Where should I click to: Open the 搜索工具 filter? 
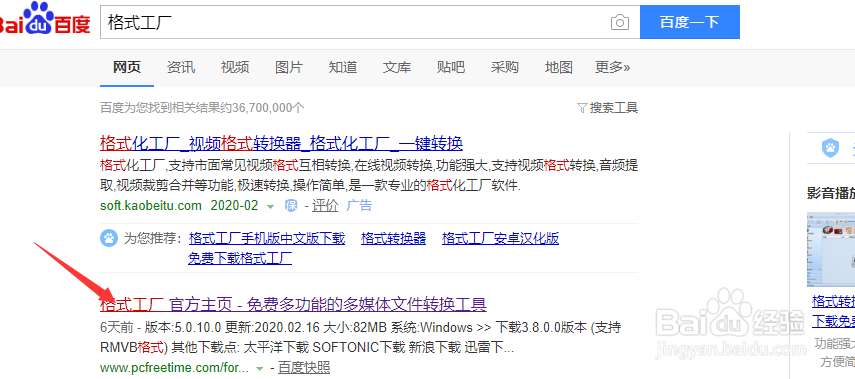(607, 107)
